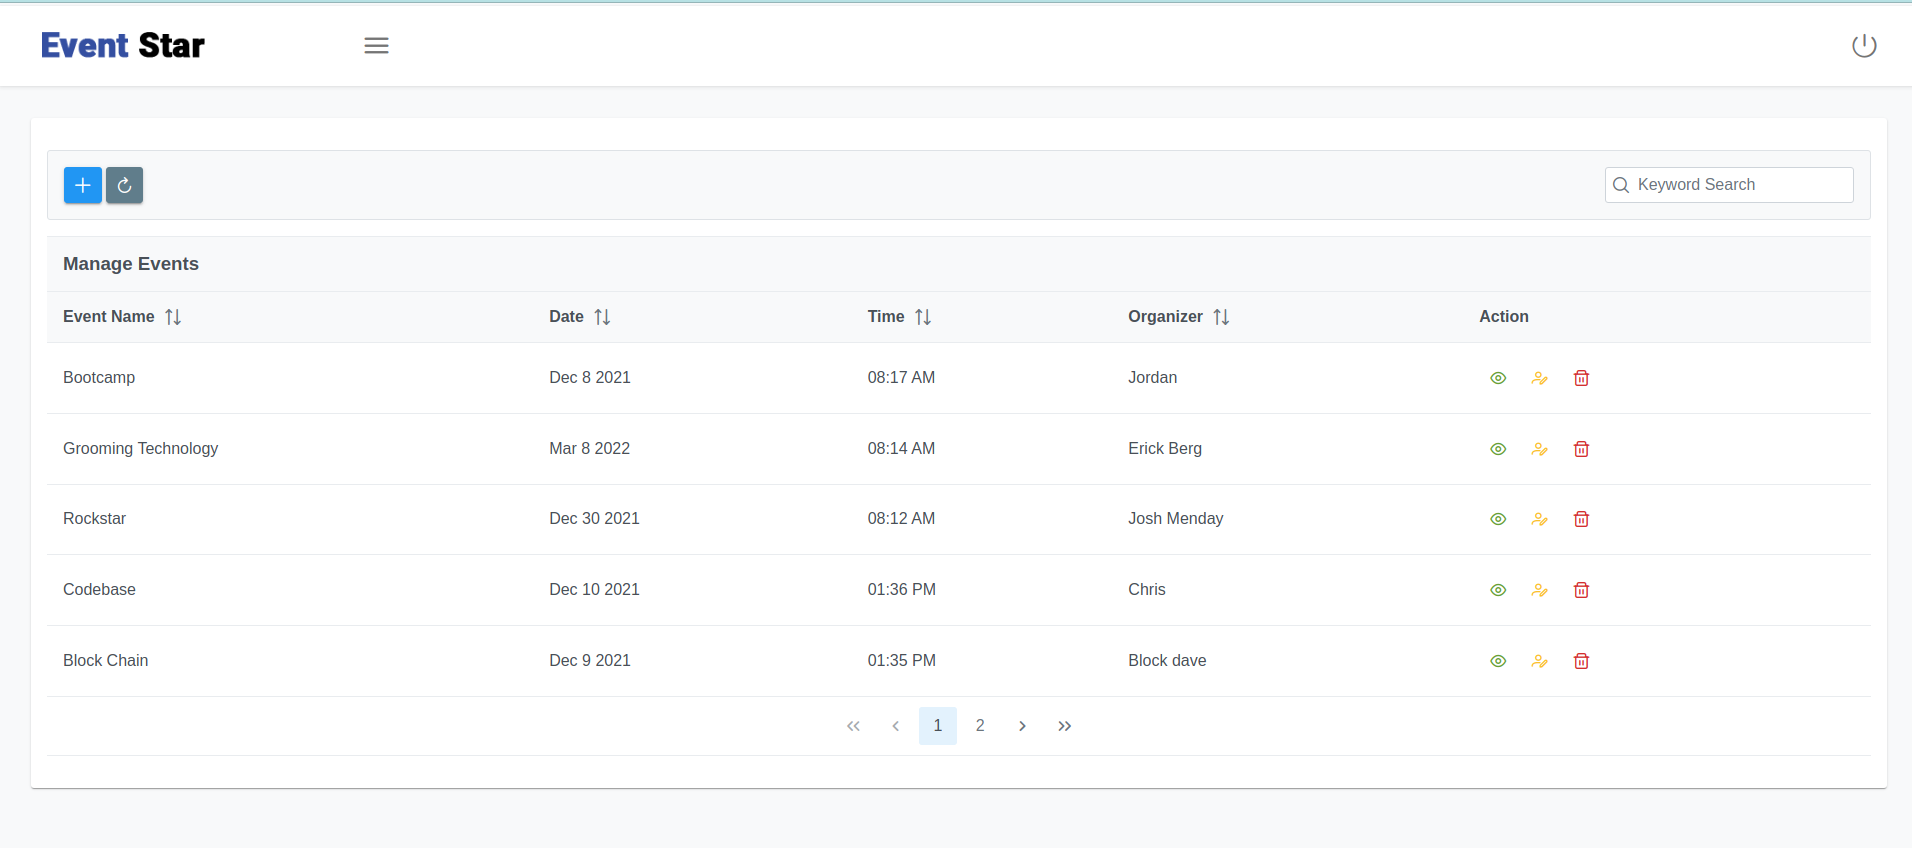The height and width of the screenshot is (848, 1912).
Task: Go to next page of events
Action: (x=1022, y=726)
